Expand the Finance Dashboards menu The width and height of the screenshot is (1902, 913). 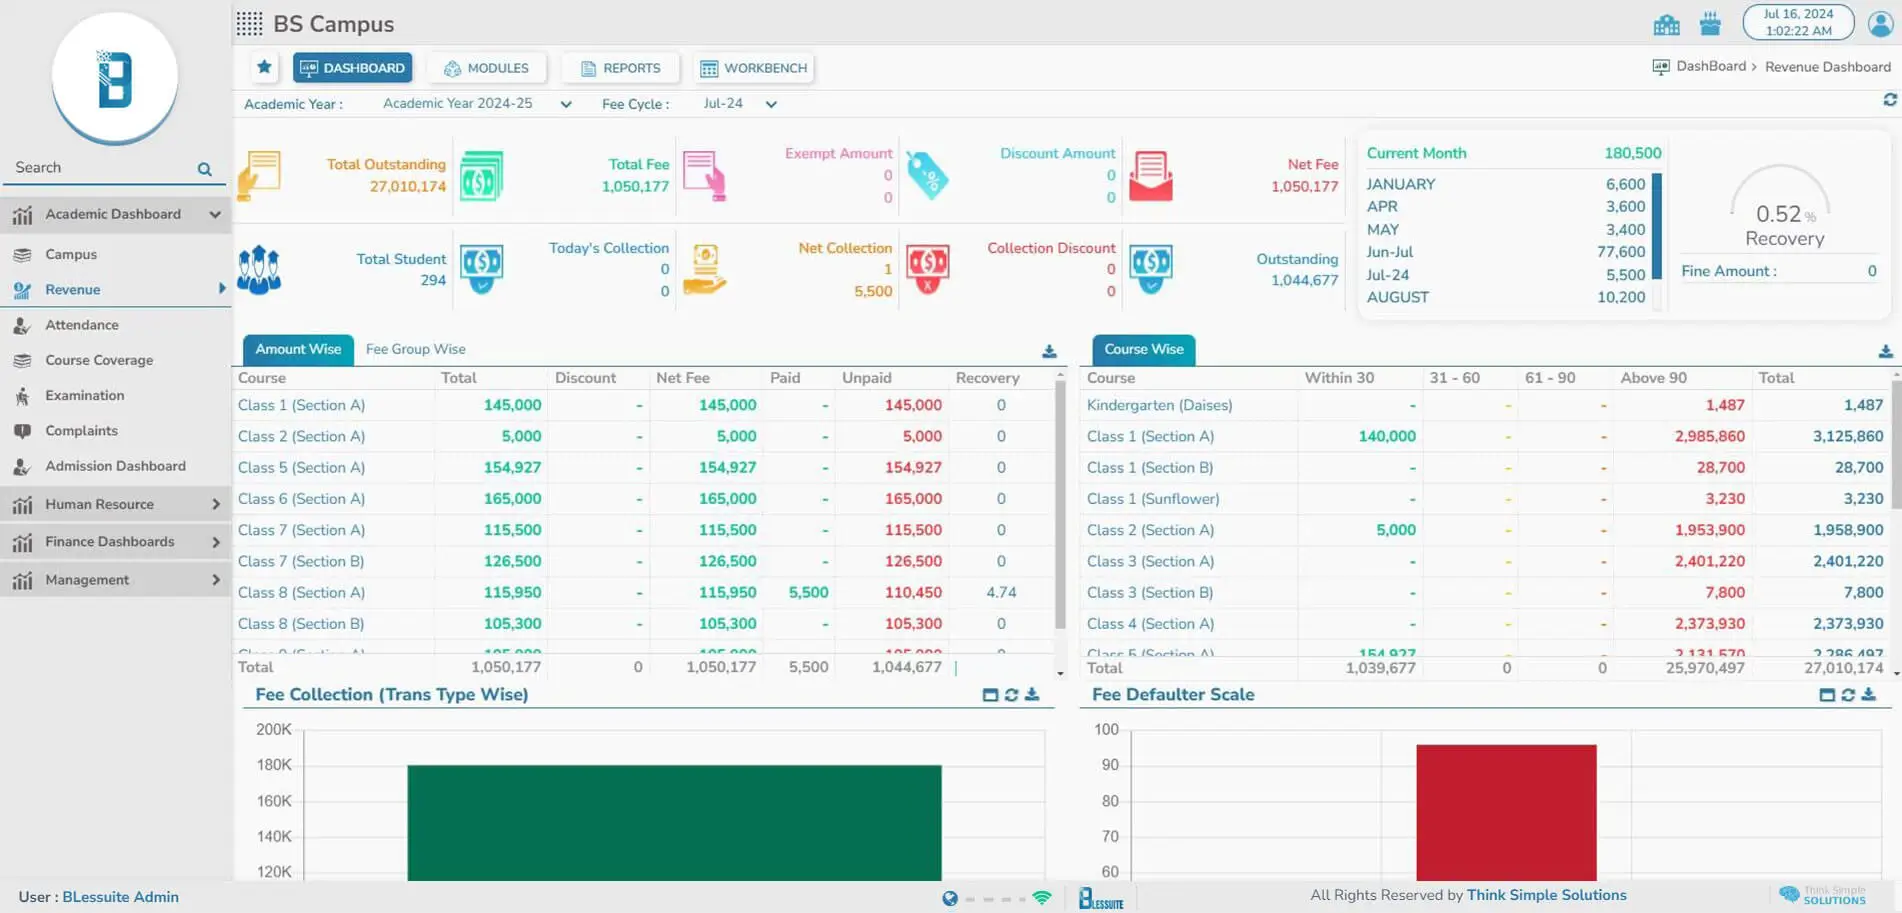click(x=215, y=542)
